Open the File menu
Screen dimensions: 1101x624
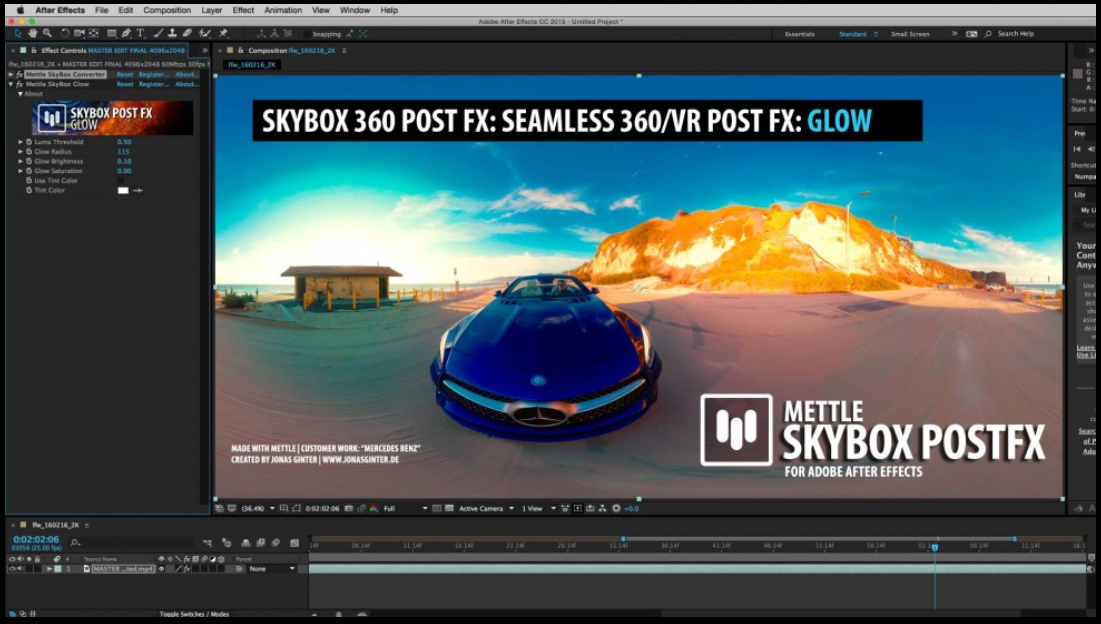[102, 11]
